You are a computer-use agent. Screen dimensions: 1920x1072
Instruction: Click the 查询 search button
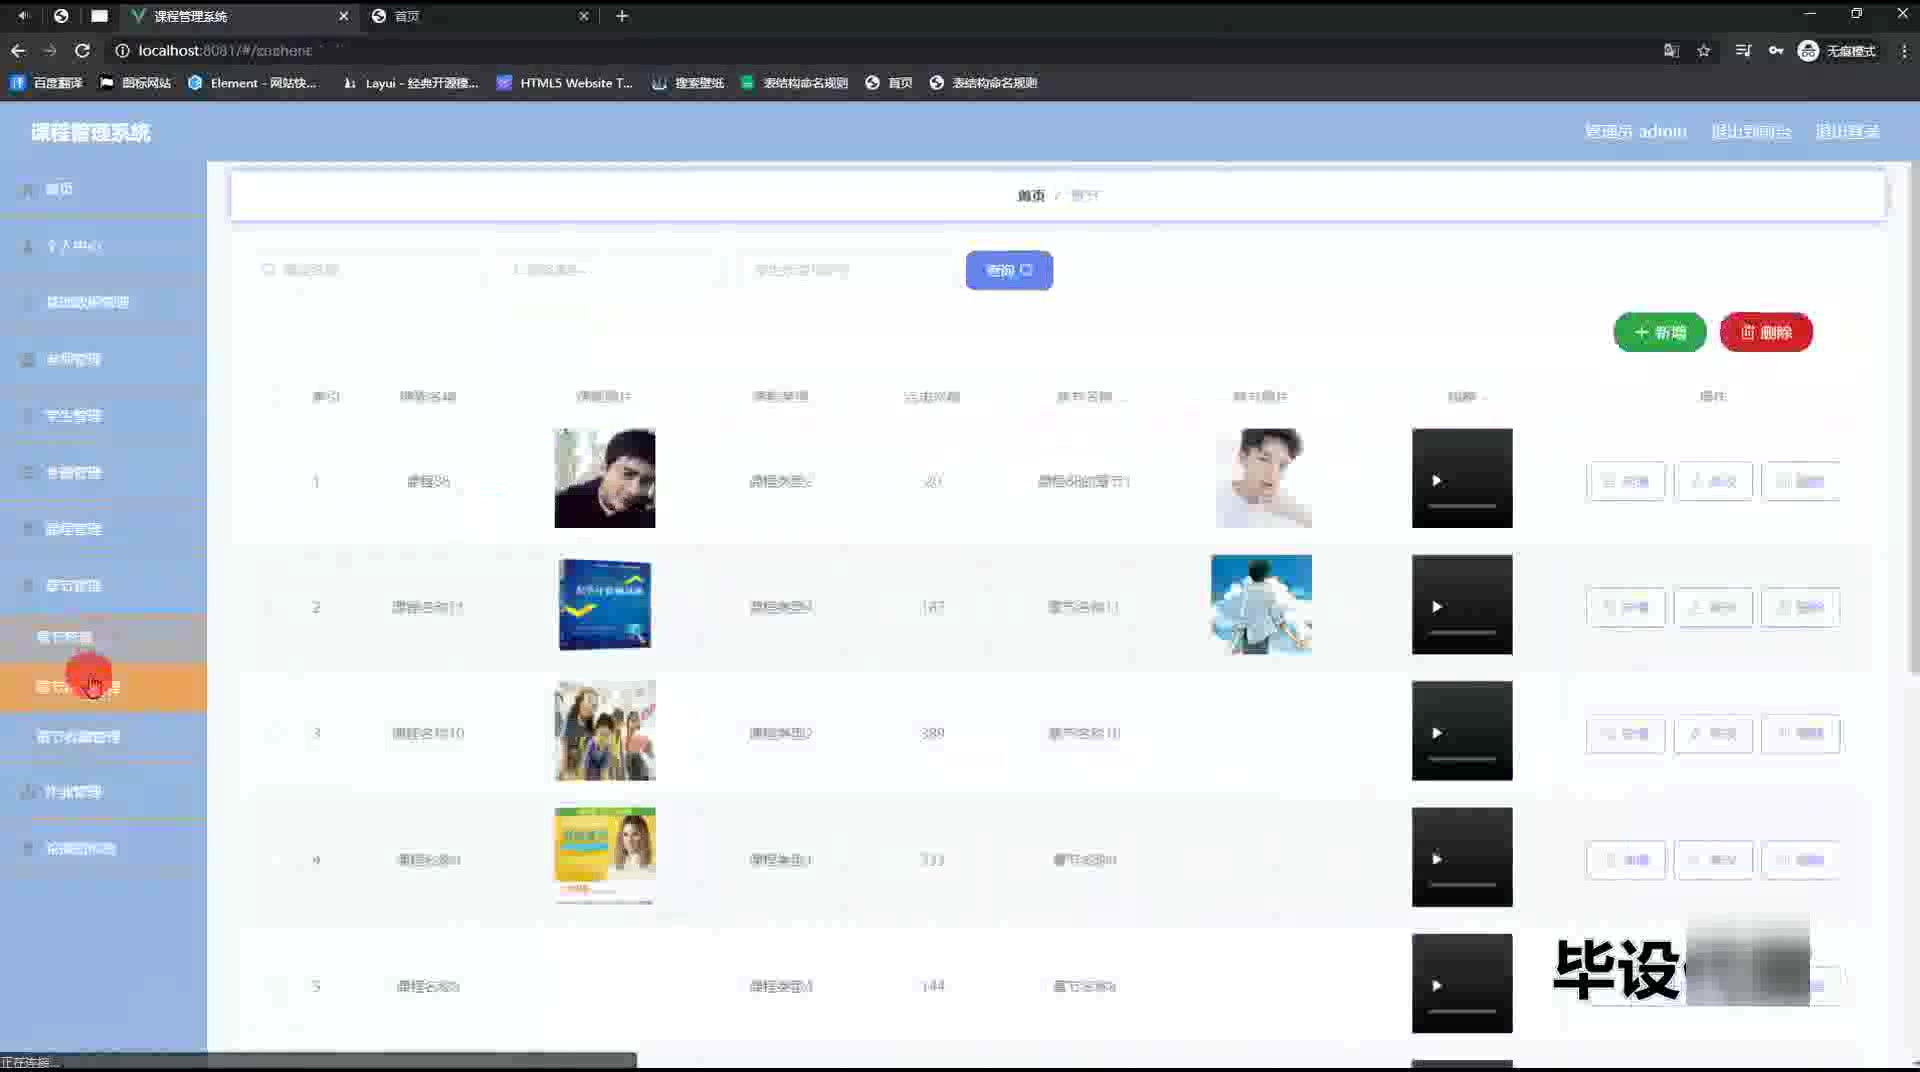click(1008, 270)
